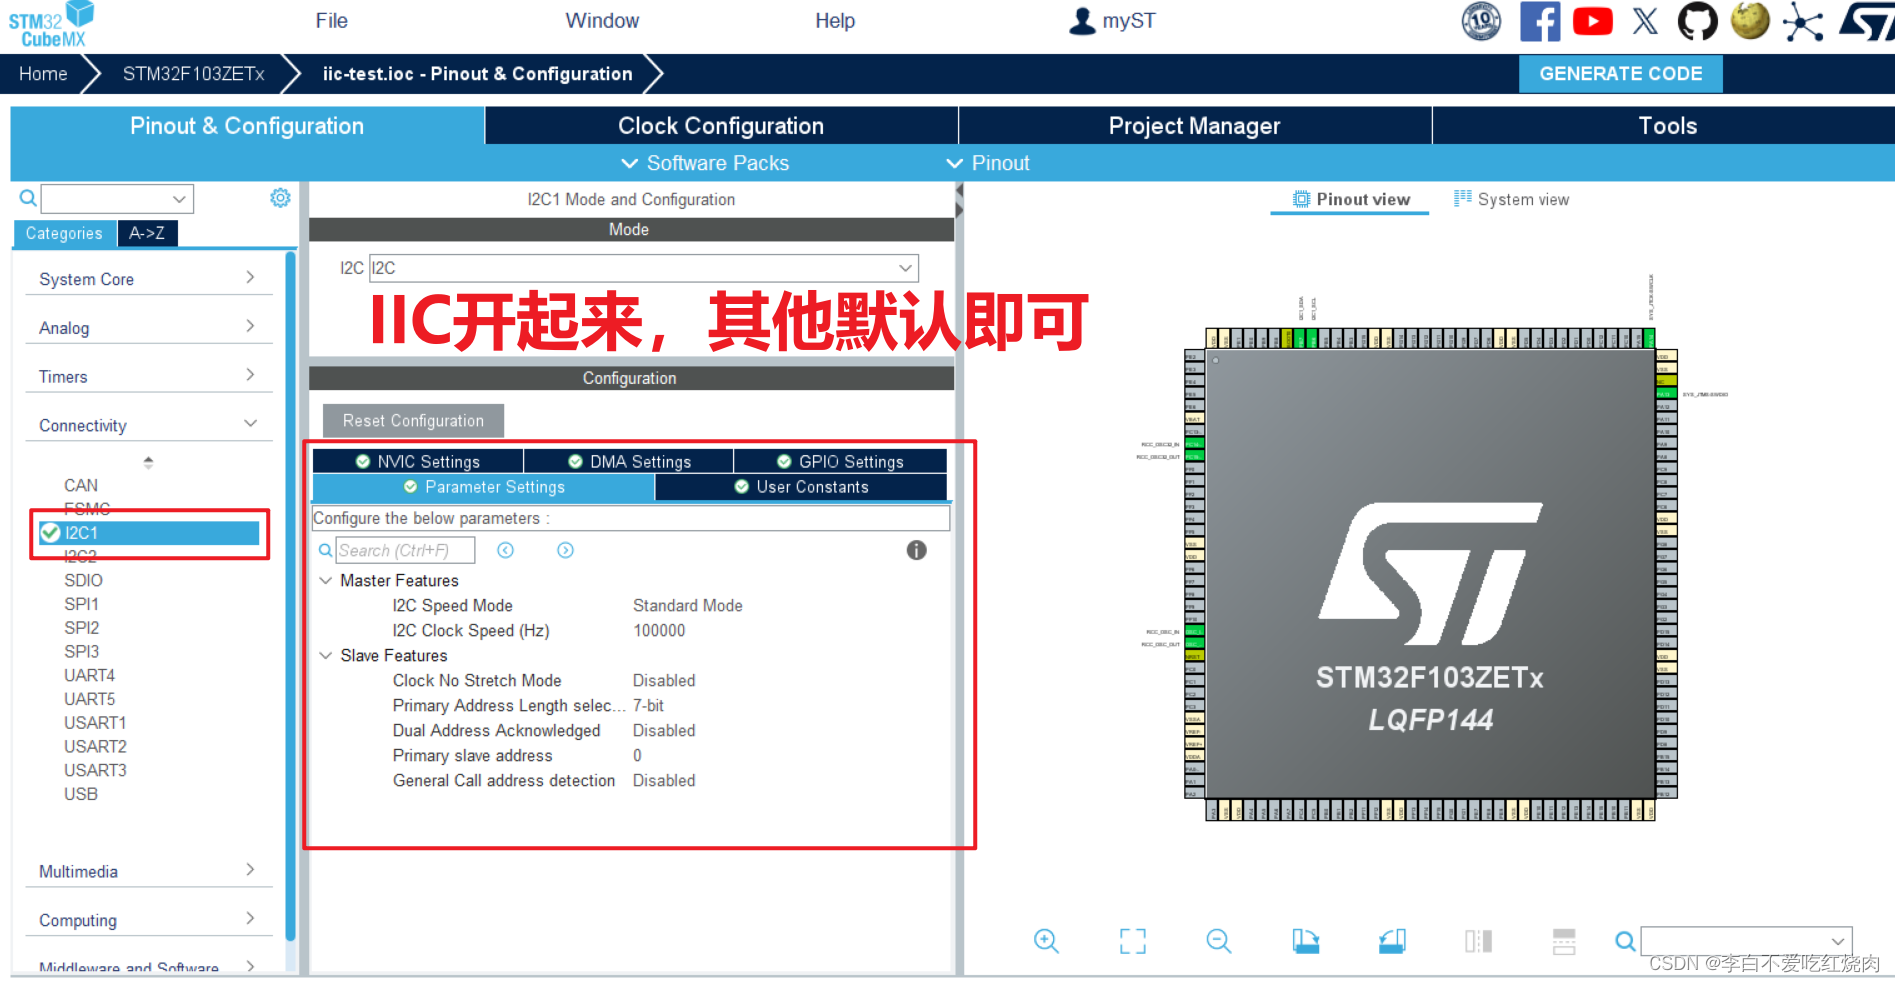Collapse the Master Features section
1895x982 pixels.
pos(326,580)
